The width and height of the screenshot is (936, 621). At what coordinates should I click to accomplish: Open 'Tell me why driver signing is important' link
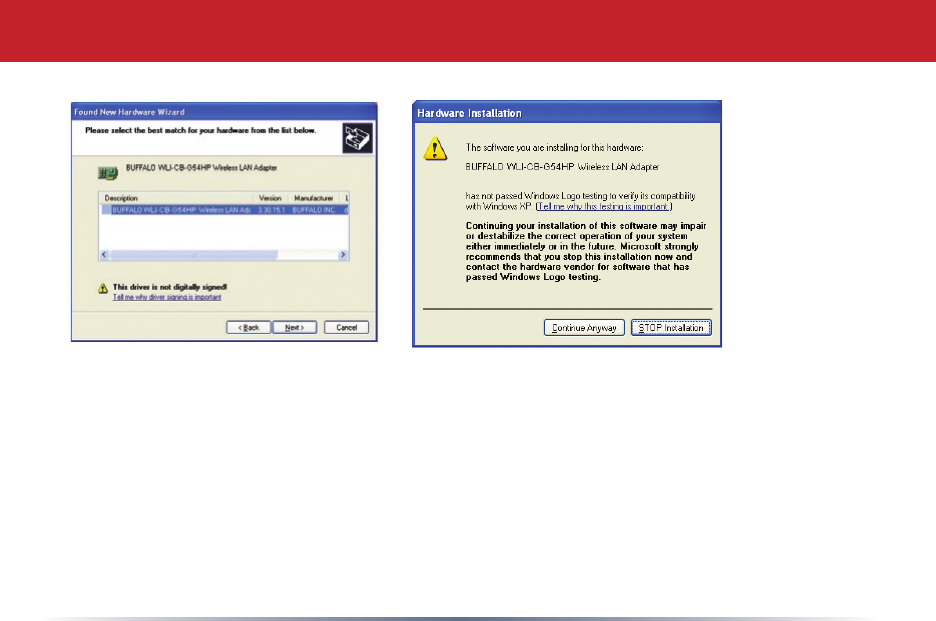(167, 297)
